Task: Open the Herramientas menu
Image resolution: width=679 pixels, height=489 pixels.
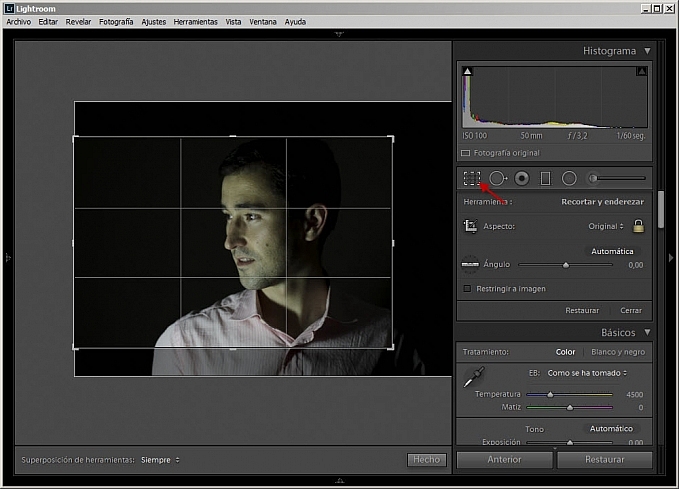Action: click(x=195, y=22)
